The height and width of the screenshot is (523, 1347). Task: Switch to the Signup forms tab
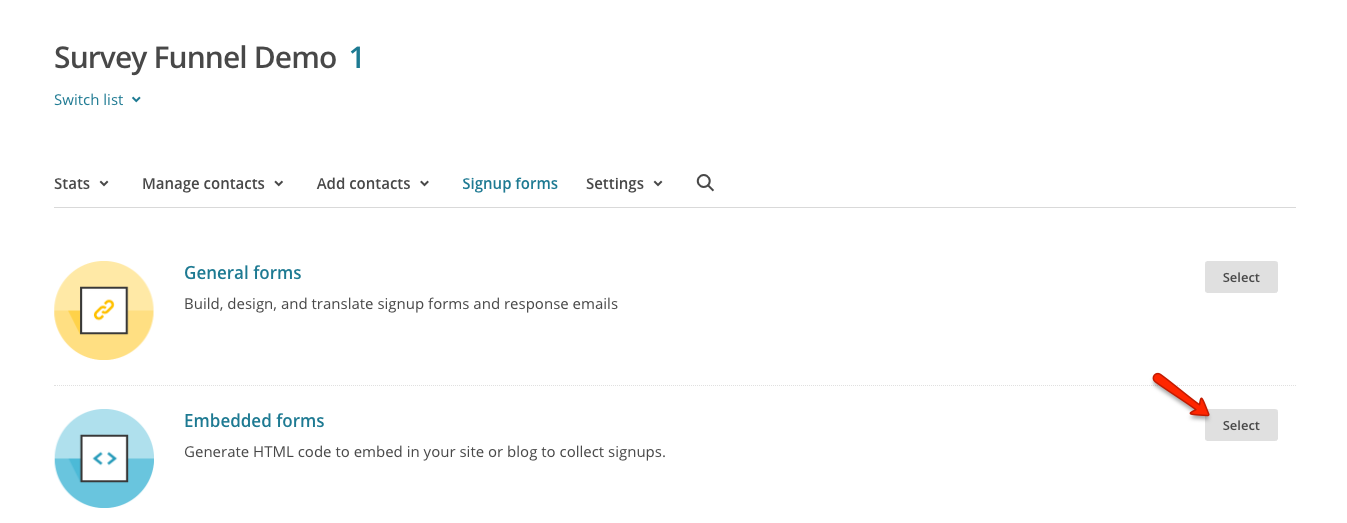pos(510,184)
